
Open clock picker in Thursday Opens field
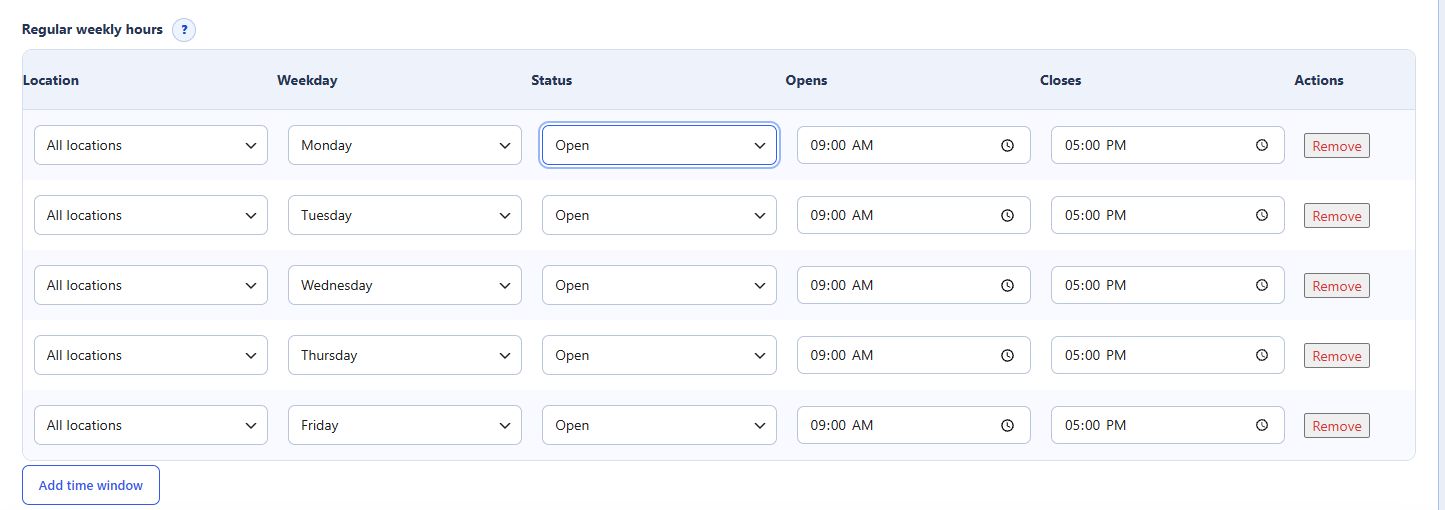(x=1007, y=355)
